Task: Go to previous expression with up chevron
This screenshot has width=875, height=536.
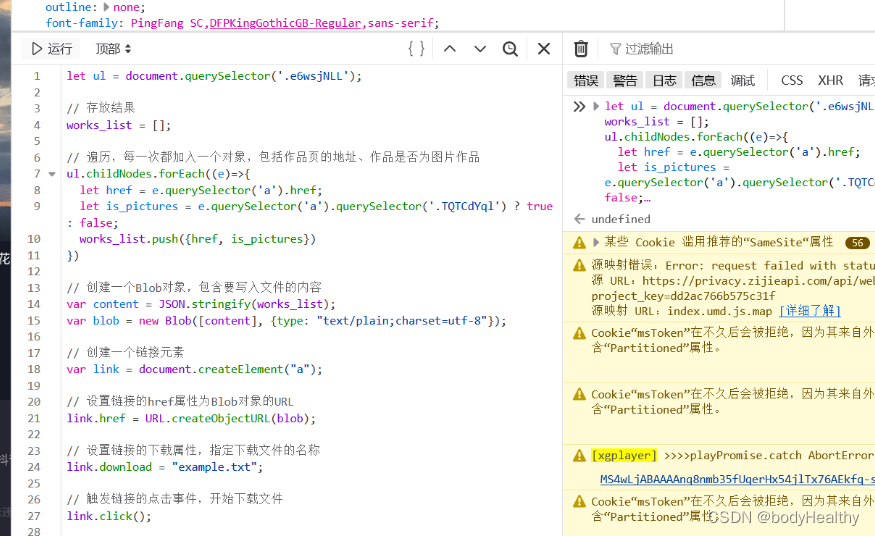Action: [x=450, y=49]
